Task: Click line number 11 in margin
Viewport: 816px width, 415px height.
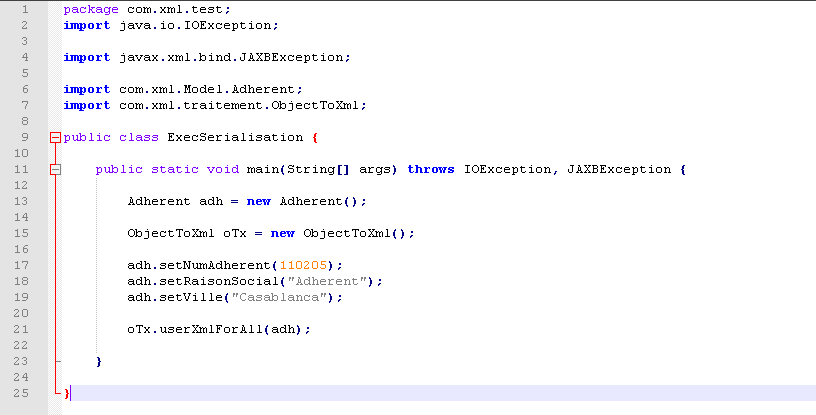Action: 21,169
